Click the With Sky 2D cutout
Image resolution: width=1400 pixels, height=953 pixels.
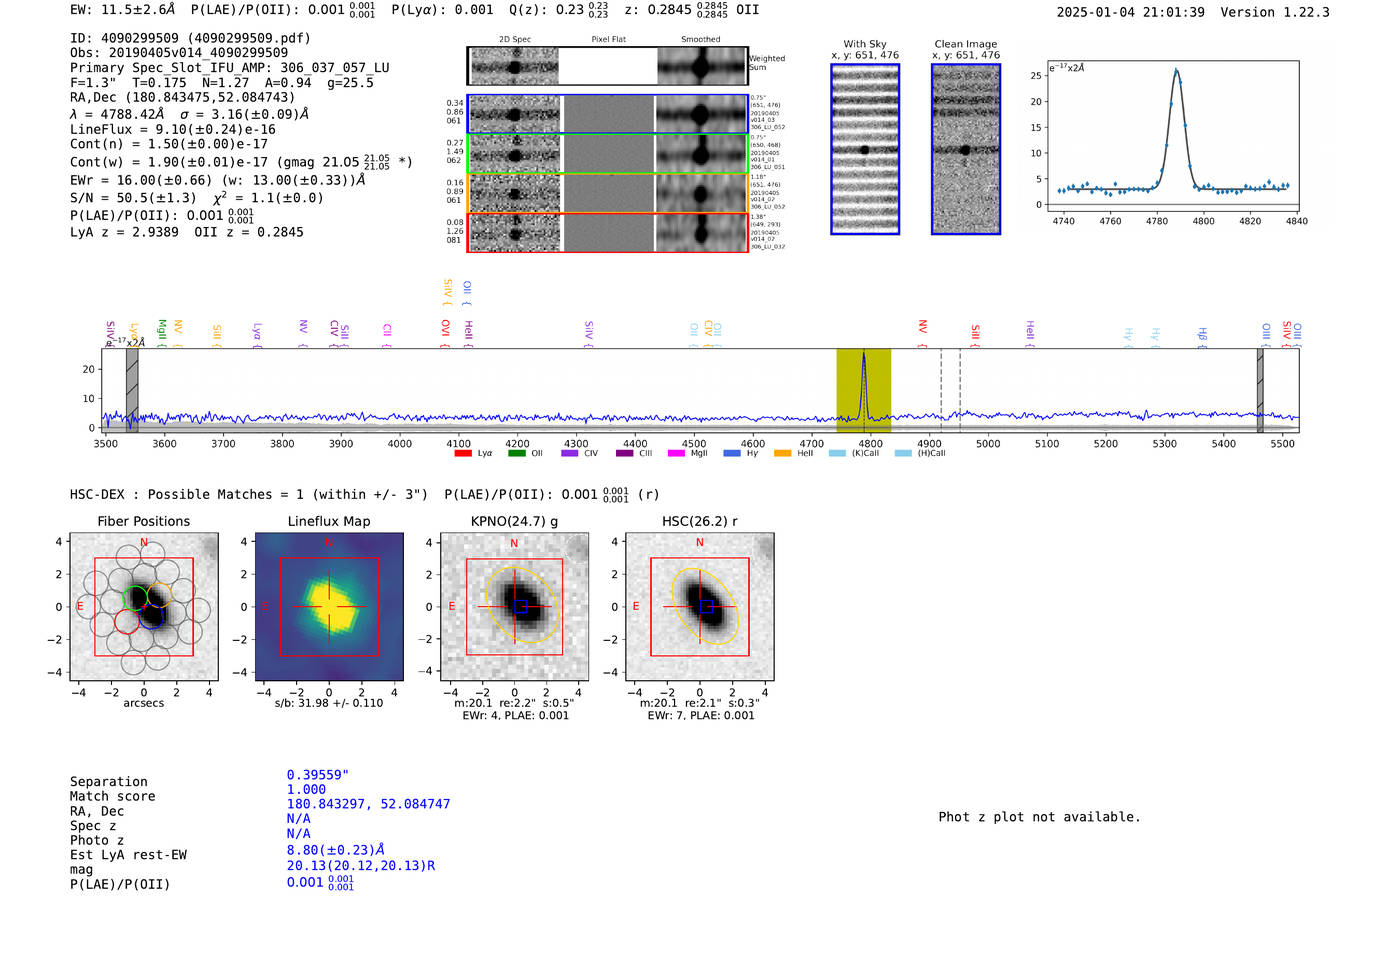pos(865,149)
